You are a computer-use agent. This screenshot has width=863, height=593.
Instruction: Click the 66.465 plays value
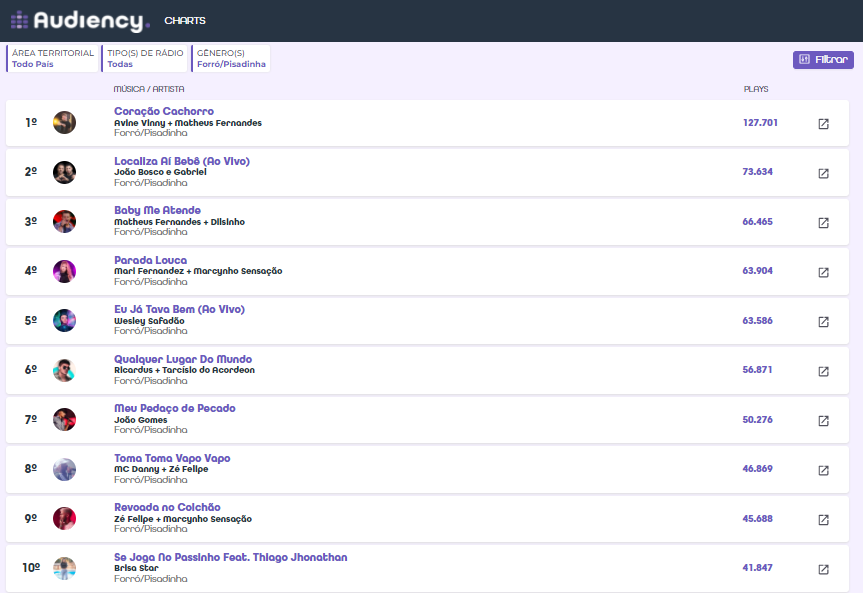click(x=757, y=222)
